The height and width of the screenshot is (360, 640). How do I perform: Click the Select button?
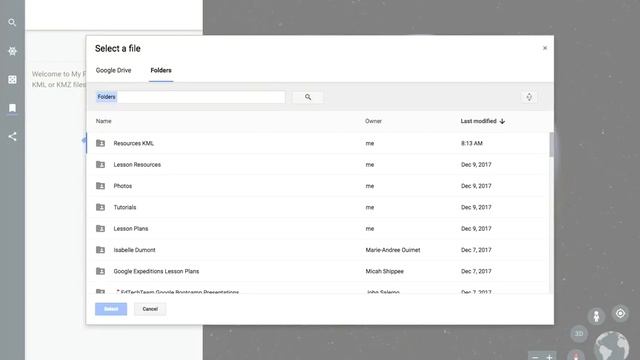tap(111, 309)
